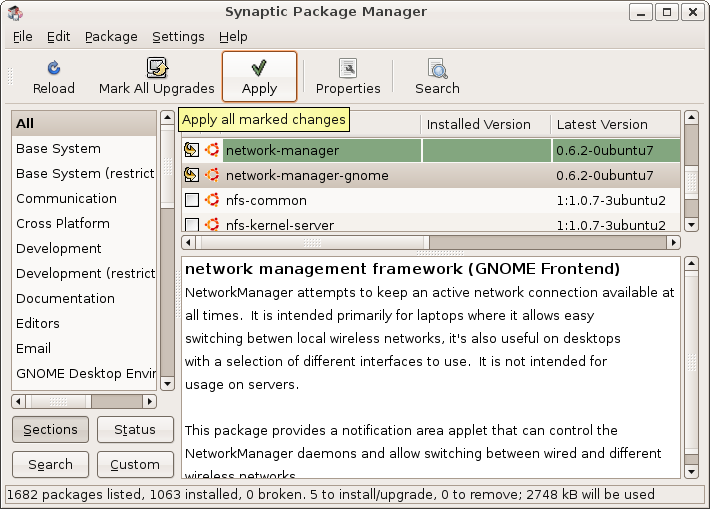Click description pane scroll down arrow
Image resolution: width=710 pixels, height=509 pixels.
click(x=691, y=472)
